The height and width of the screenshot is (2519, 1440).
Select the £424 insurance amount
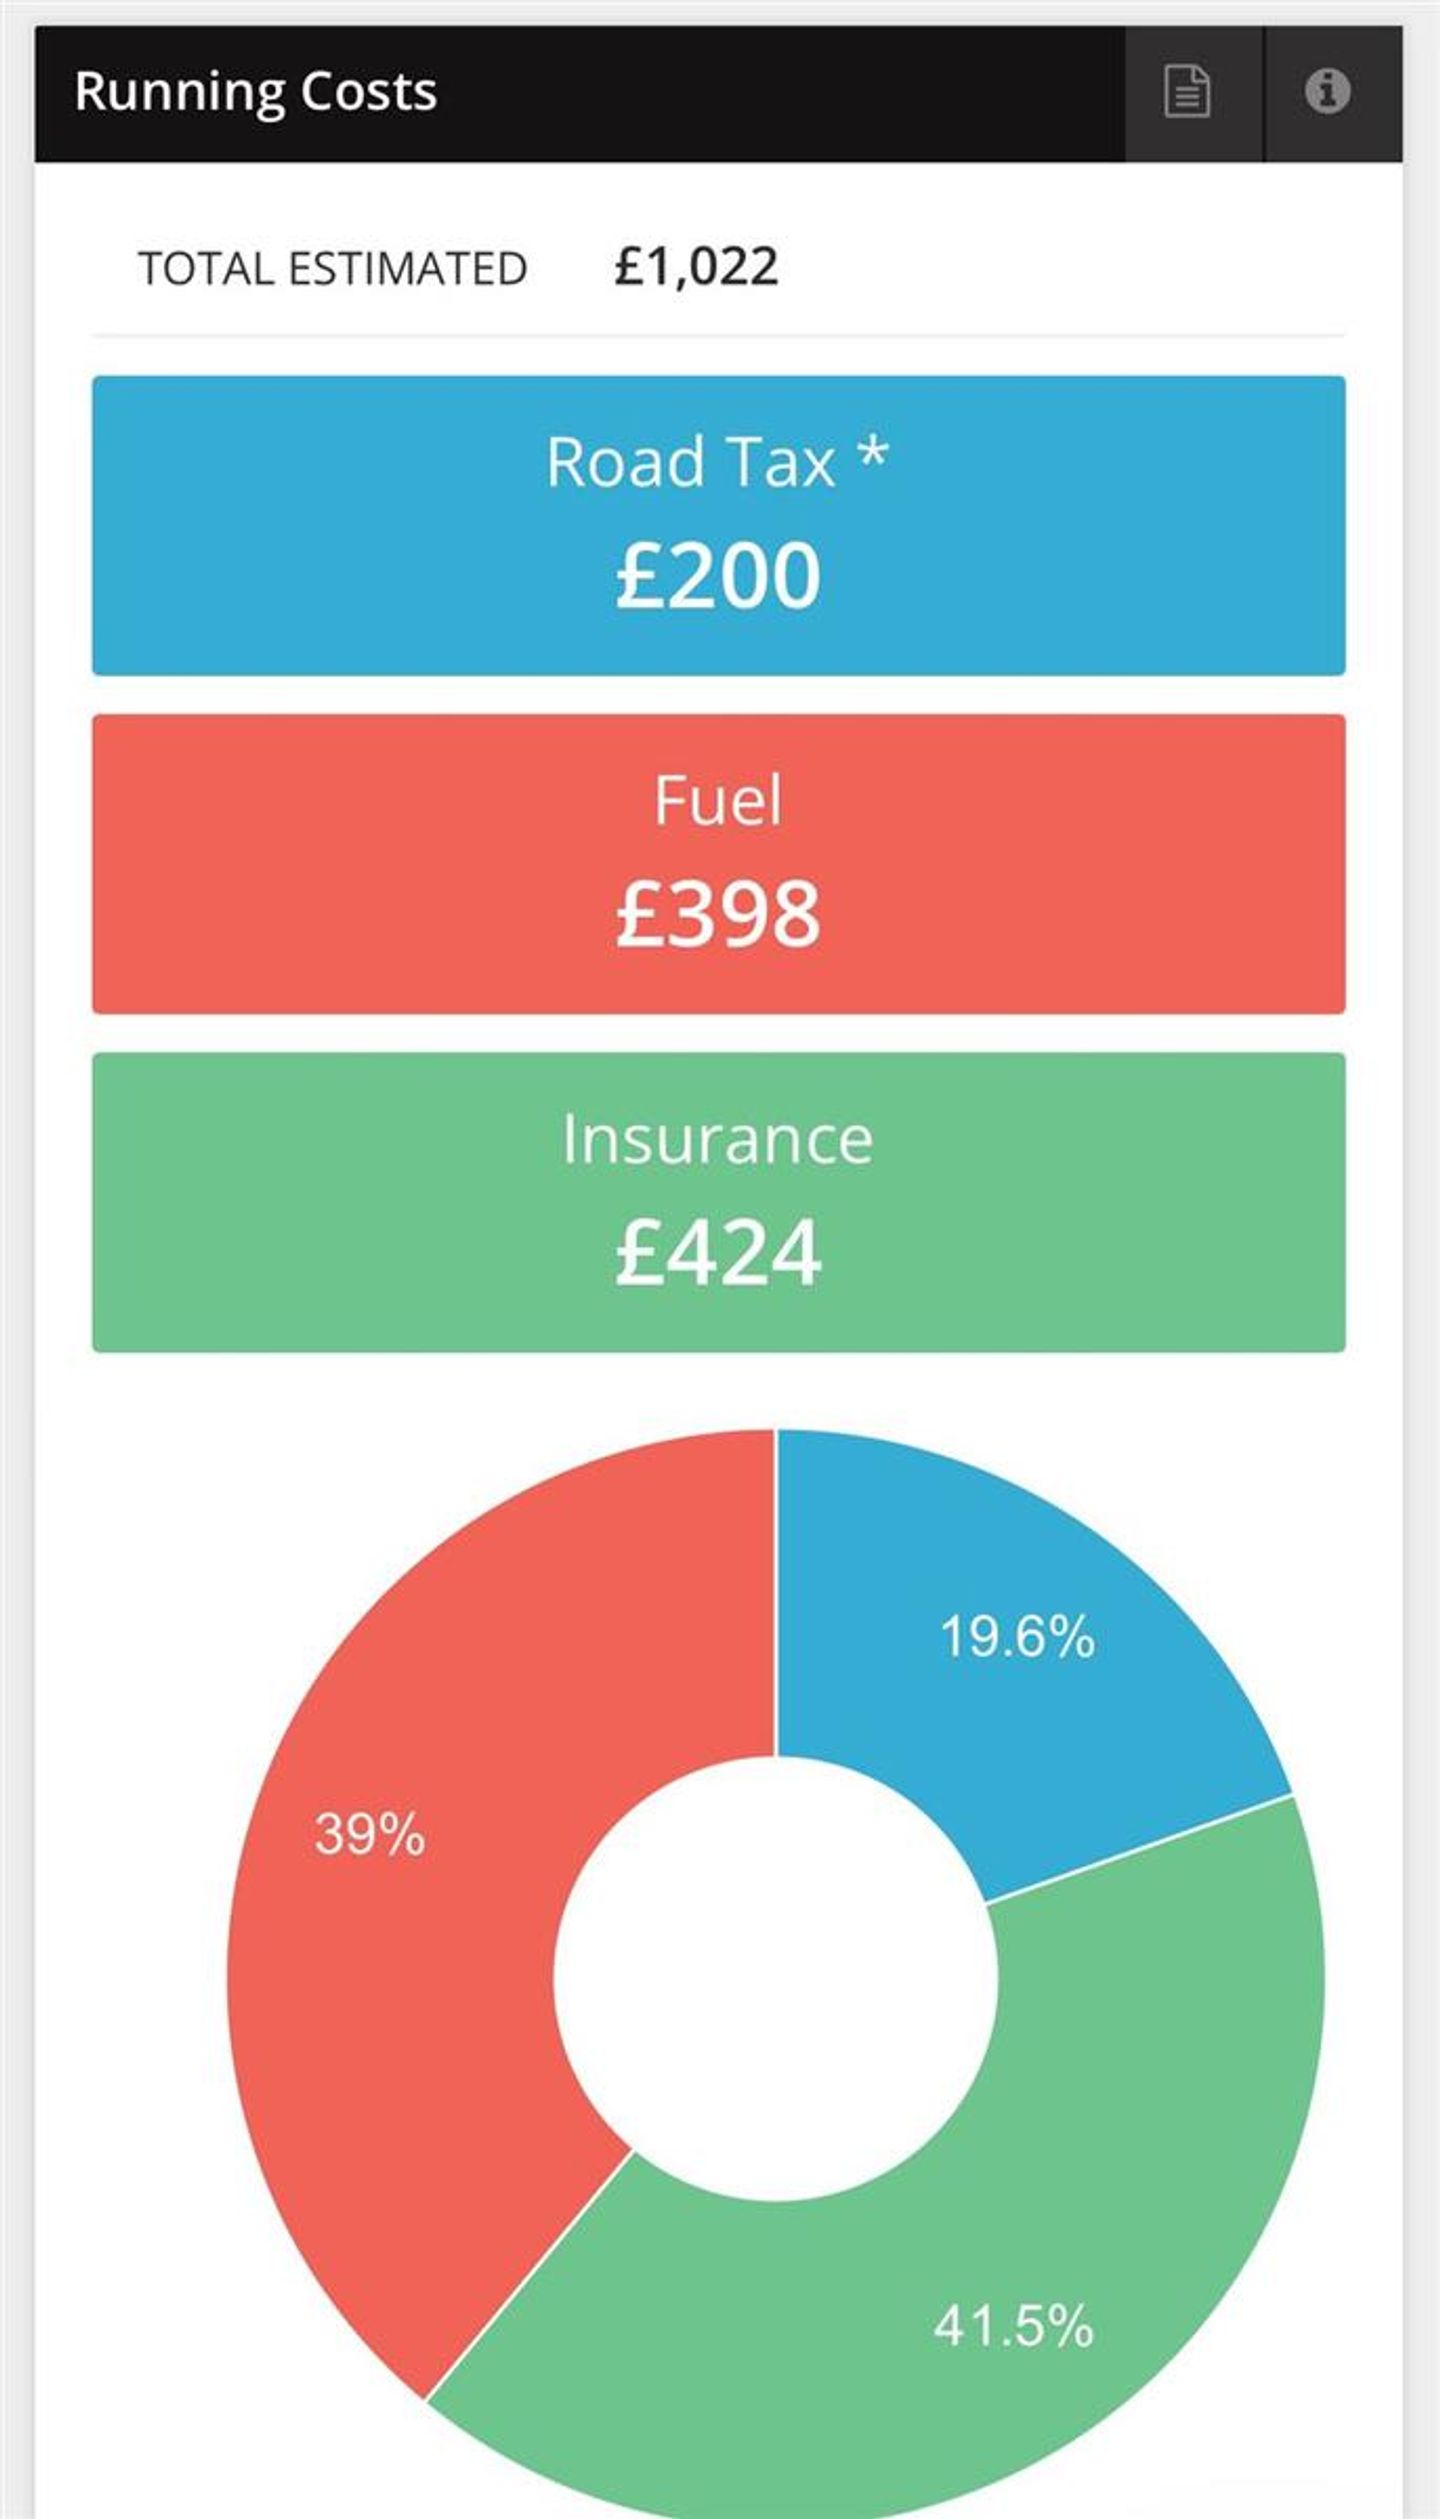coord(718,1252)
